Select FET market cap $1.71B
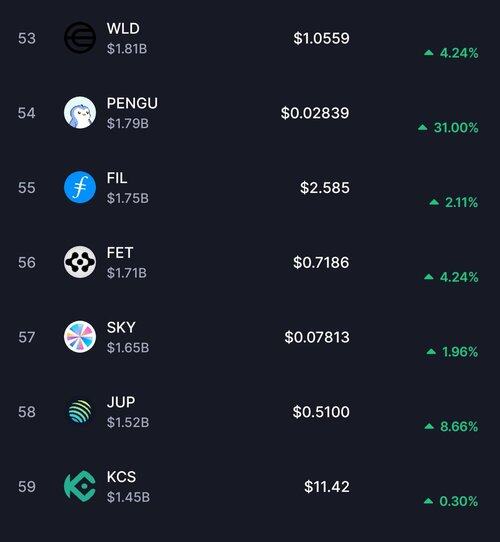 (x=127, y=273)
